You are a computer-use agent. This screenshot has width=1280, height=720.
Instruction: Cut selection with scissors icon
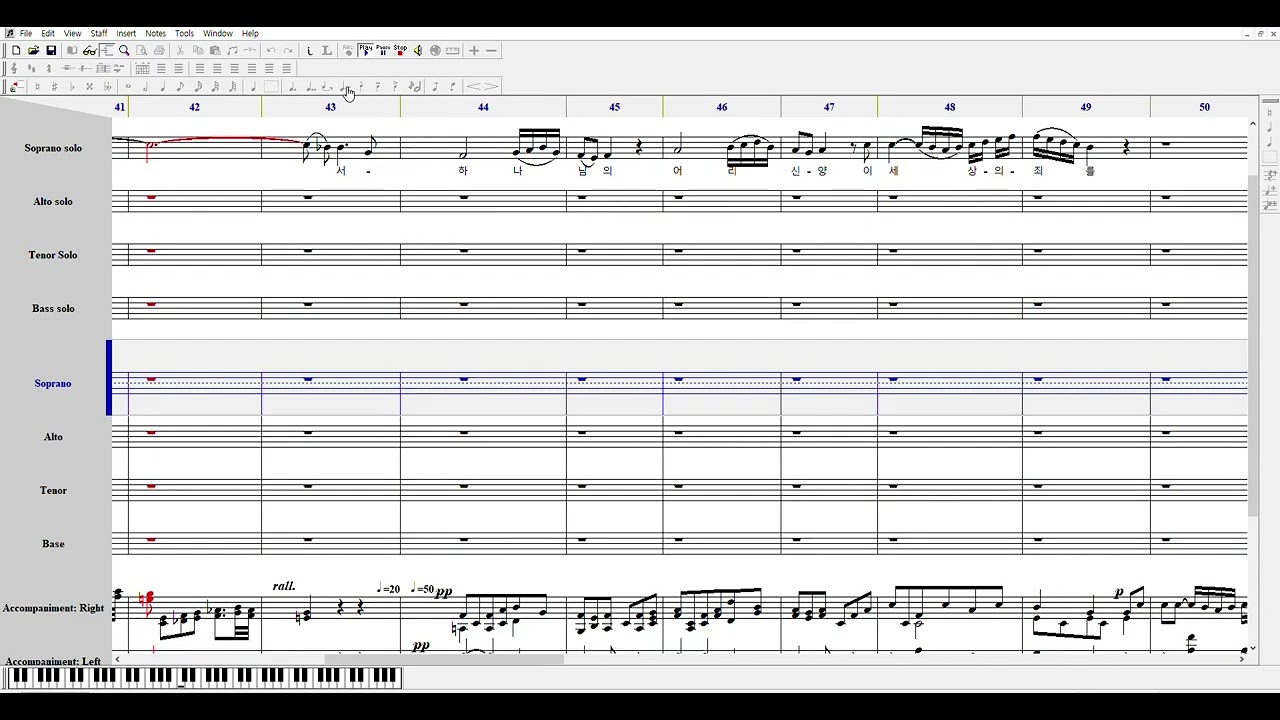pyautogui.click(x=180, y=50)
